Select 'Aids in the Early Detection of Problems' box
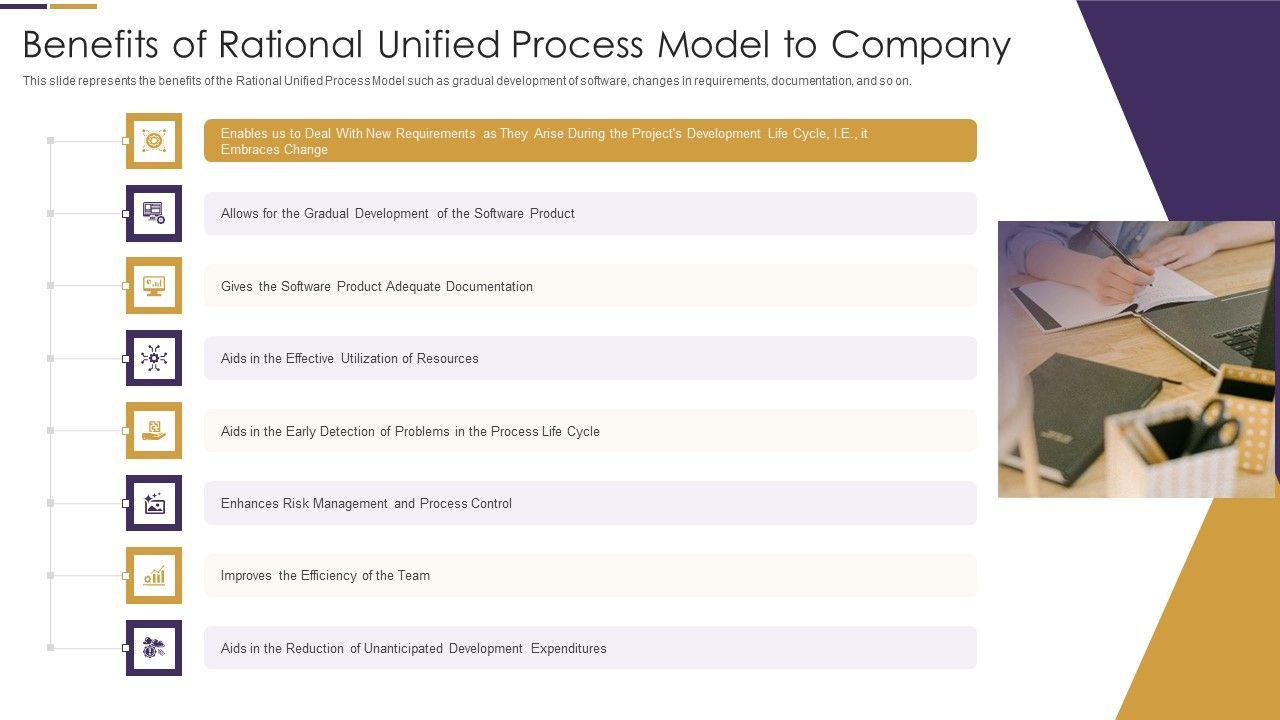Image resolution: width=1280 pixels, height=720 pixels. [x=590, y=431]
